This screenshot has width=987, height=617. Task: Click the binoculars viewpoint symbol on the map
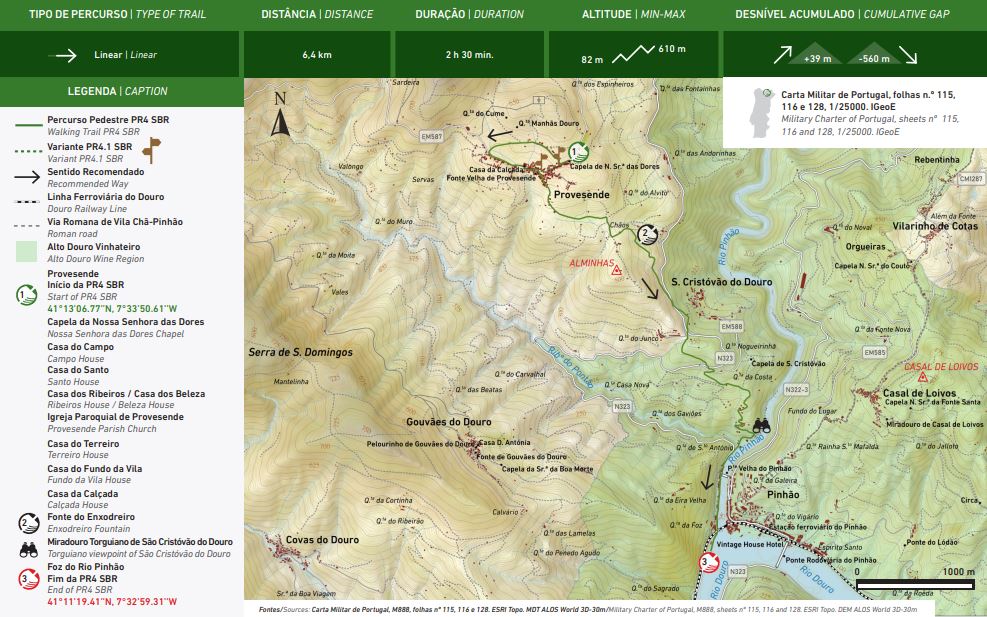point(762,424)
